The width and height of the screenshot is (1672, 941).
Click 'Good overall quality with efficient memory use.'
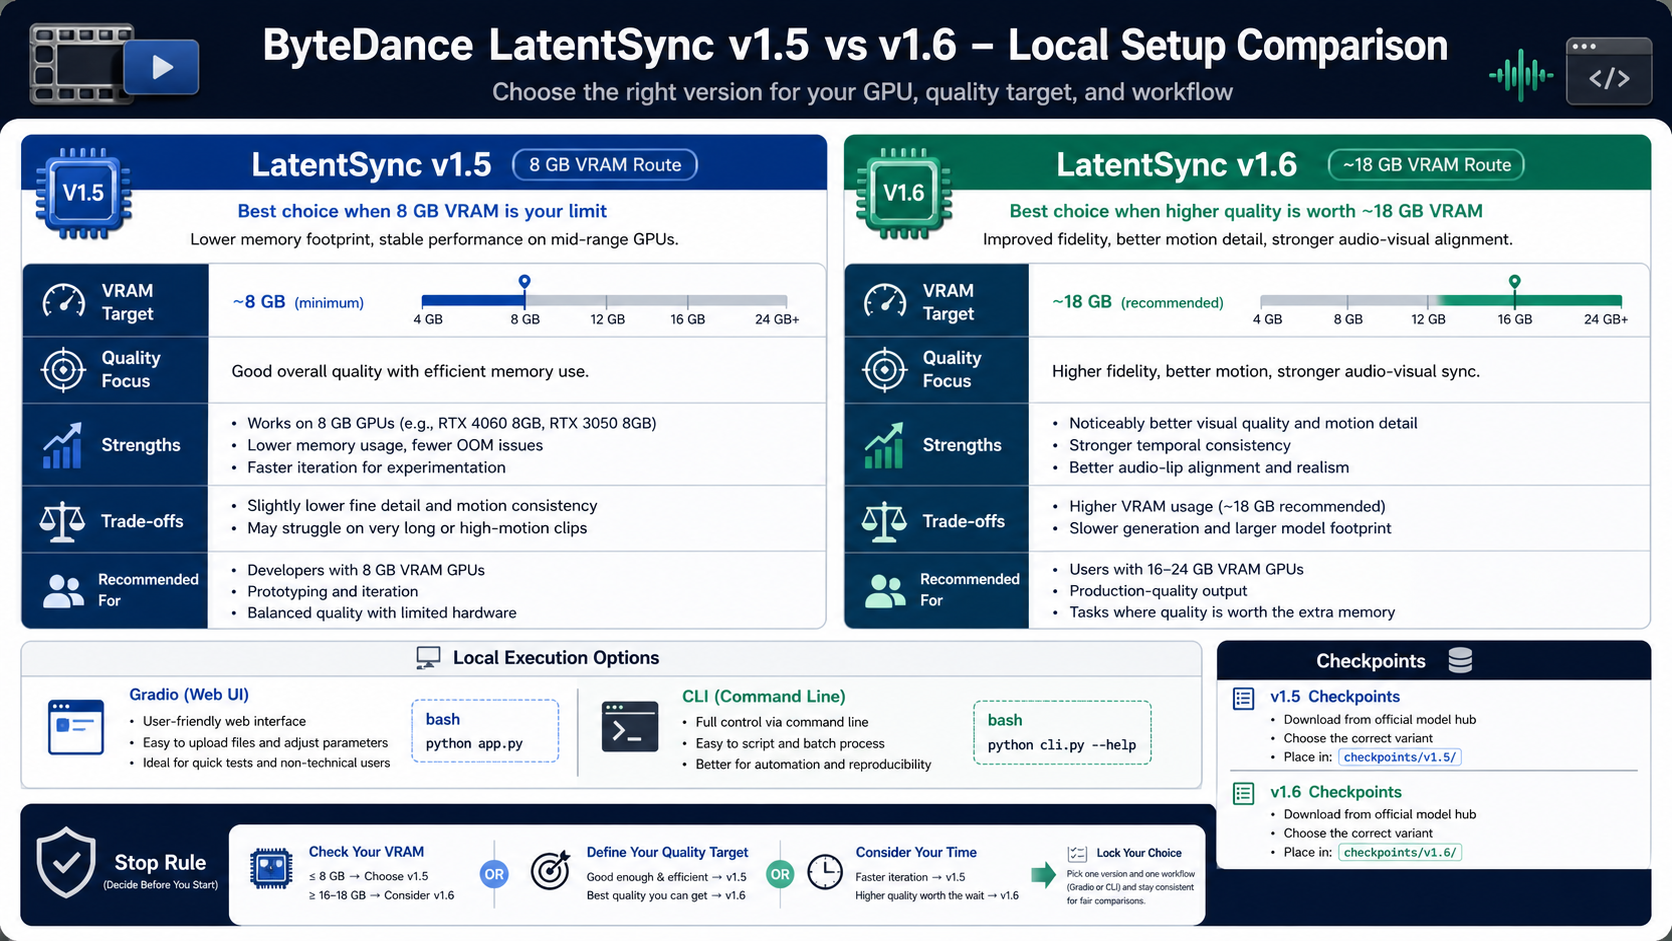[x=410, y=371]
